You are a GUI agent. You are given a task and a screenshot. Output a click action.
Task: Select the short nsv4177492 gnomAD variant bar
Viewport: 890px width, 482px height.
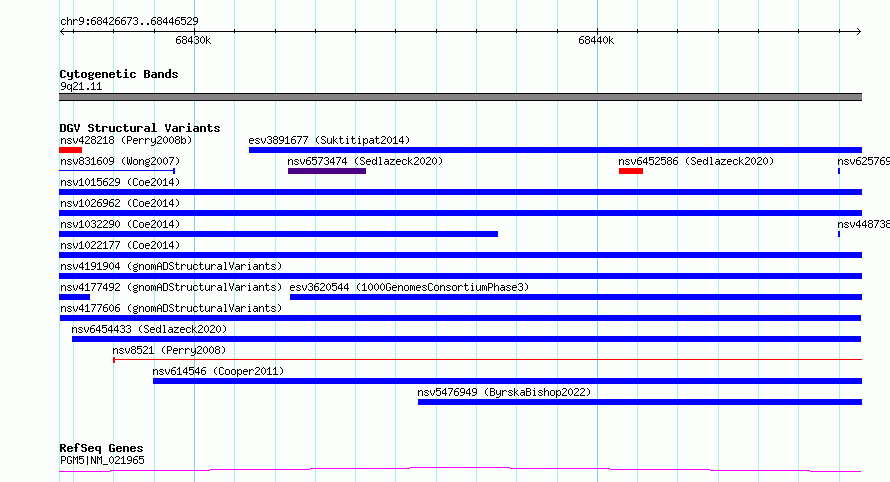pyautogui.click(x=74, y=297)
